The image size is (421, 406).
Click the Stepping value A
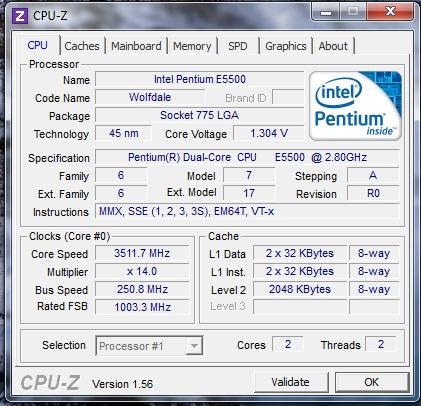[373, 175]
